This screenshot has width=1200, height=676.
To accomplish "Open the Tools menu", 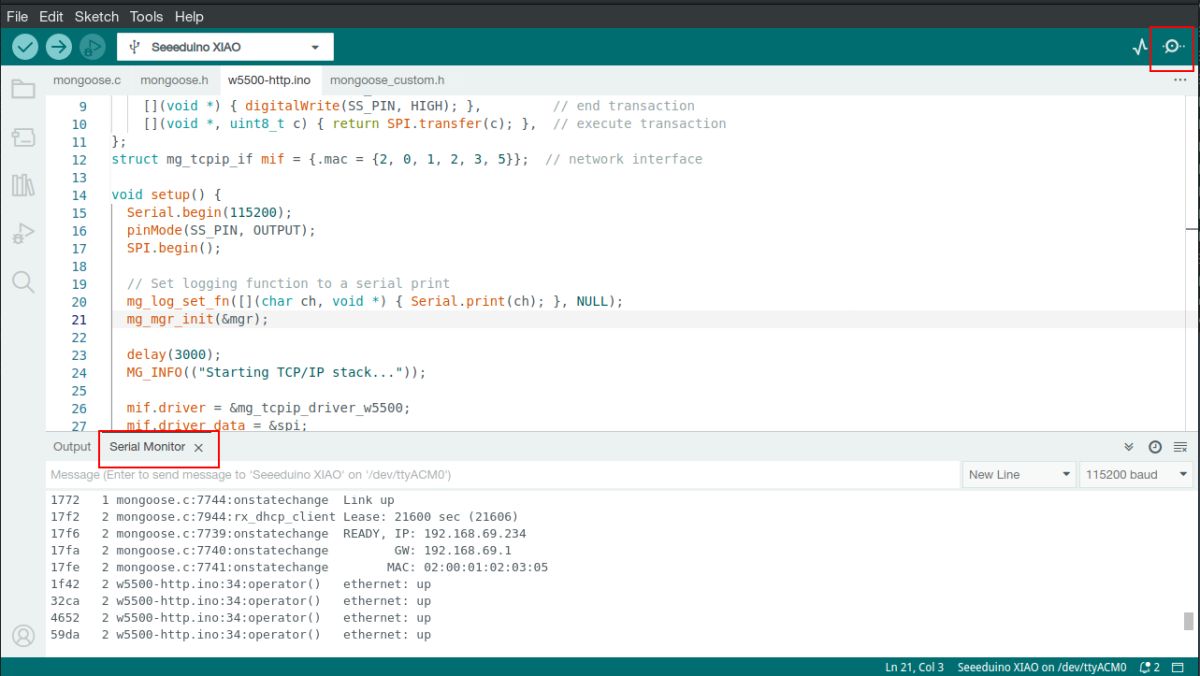I will pyautogui.click(x=146, y=16).
